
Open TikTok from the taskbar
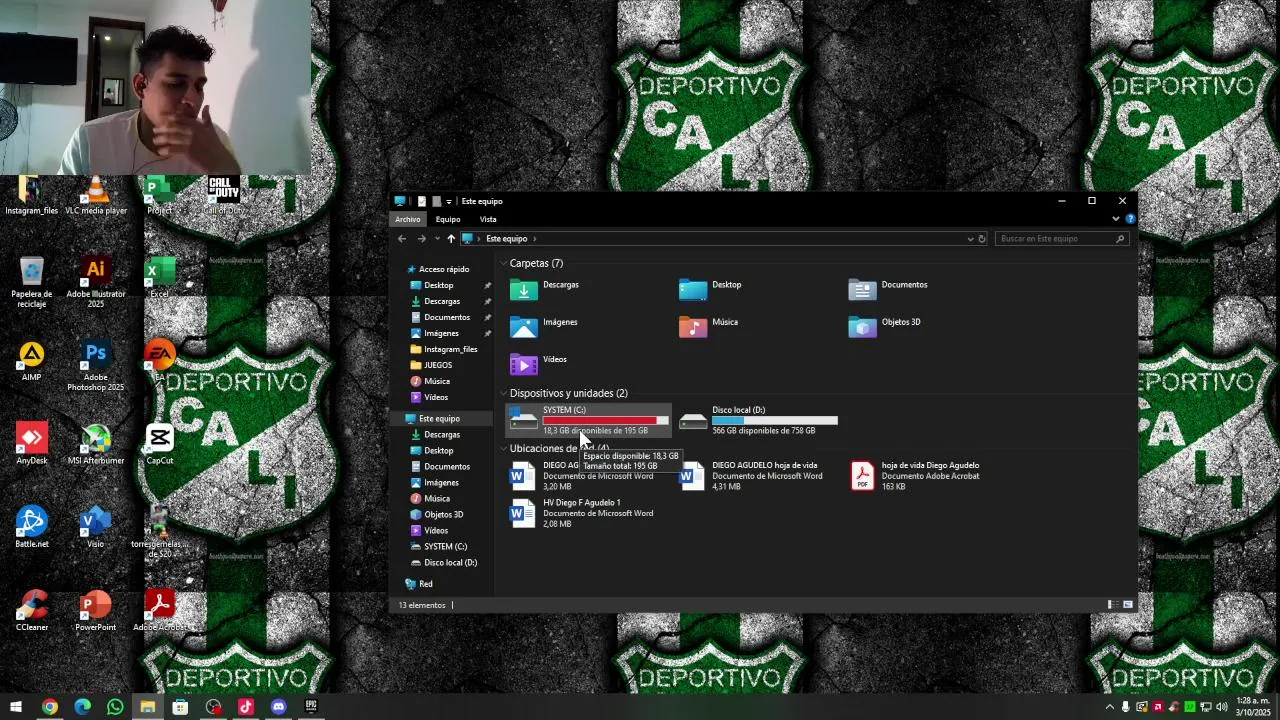click(246, 707)
